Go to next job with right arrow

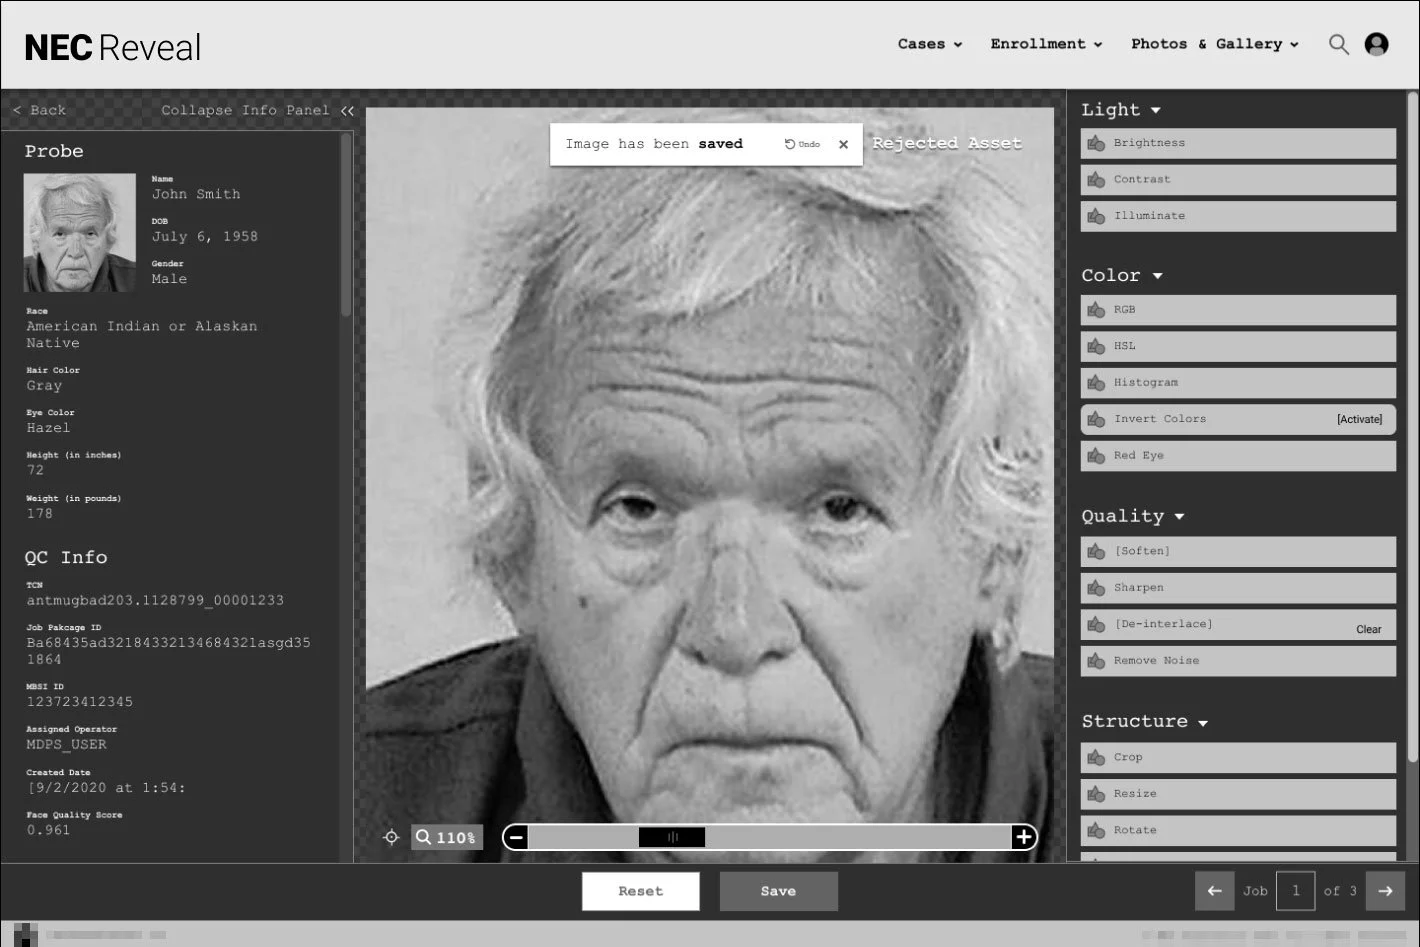(1385, 891)
